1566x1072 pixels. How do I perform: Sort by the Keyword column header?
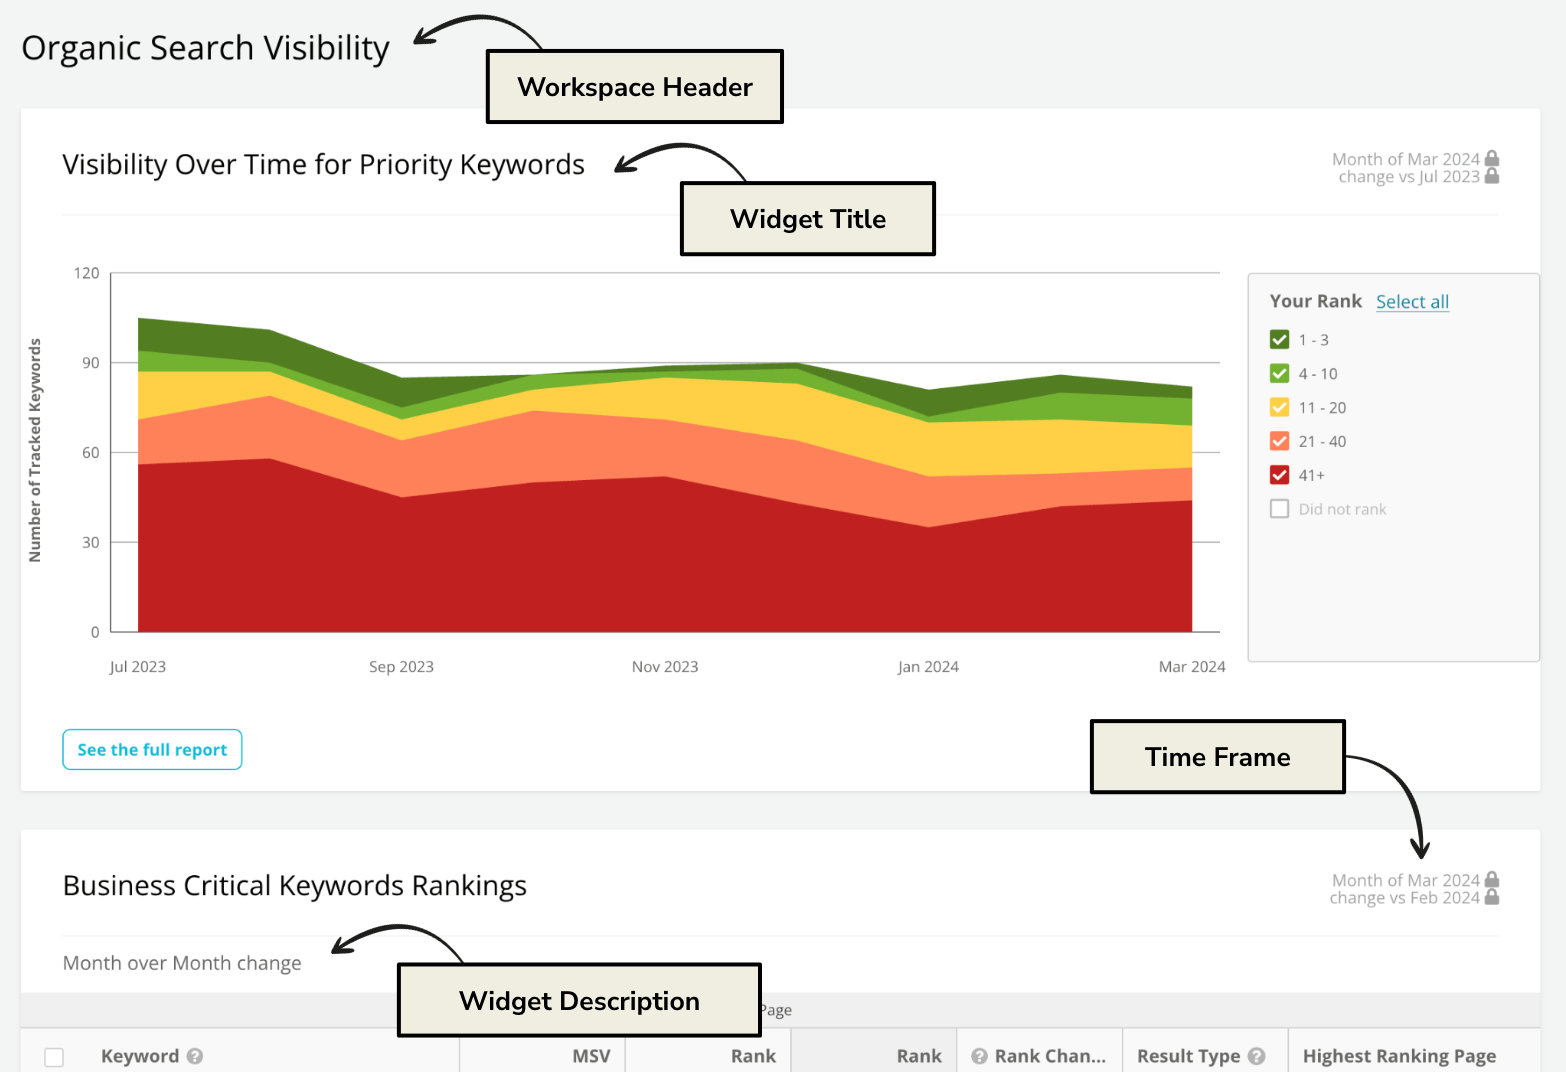(140, 1056)
